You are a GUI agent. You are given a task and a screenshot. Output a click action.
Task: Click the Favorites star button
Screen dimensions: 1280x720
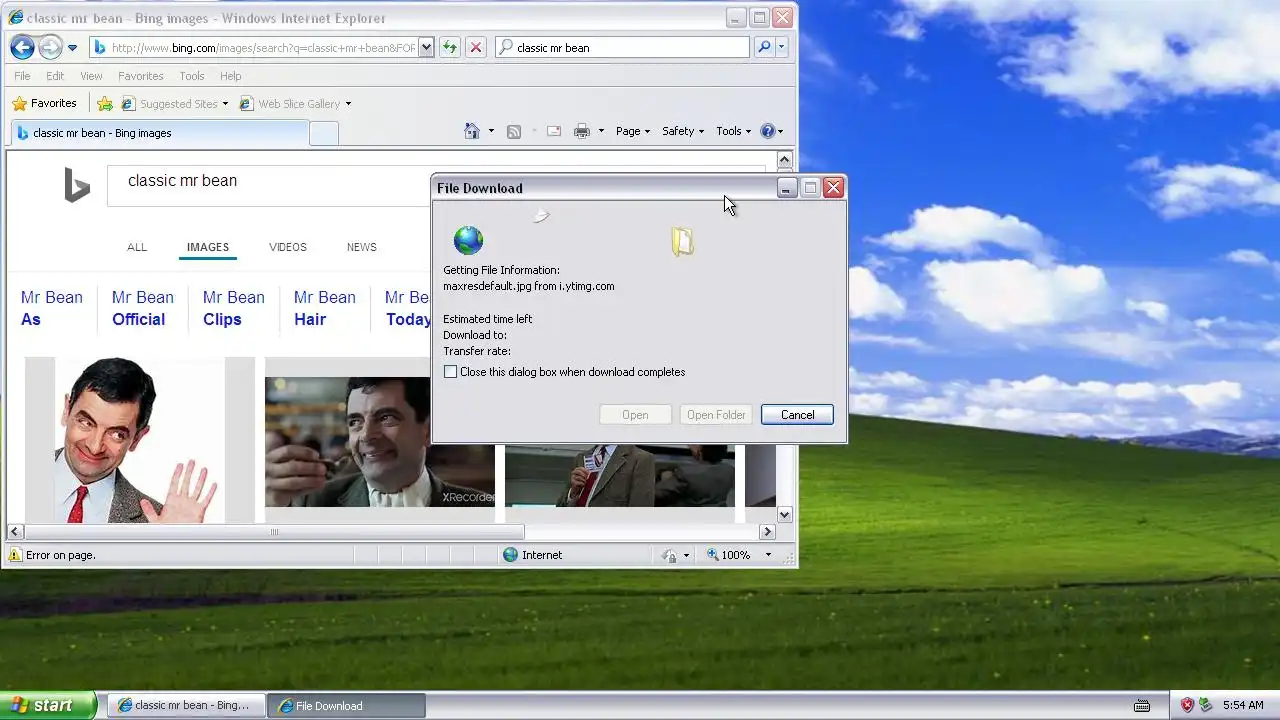pyautogui.click(x=44, y=103)
